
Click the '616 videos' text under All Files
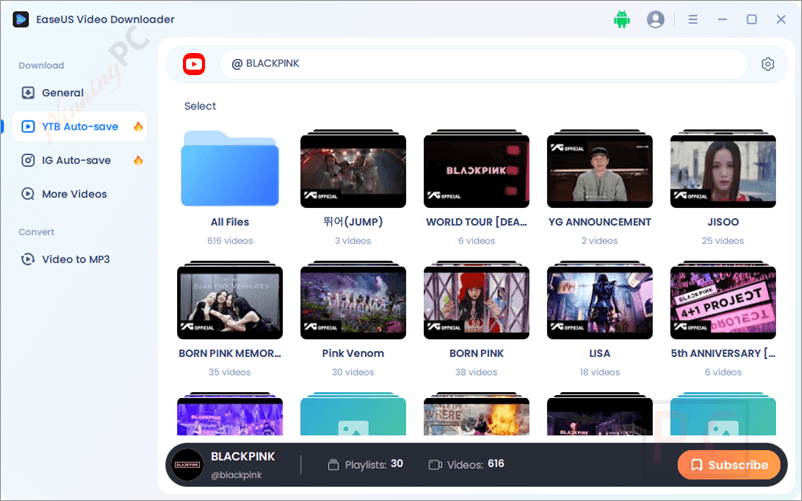tap(230, 241)
